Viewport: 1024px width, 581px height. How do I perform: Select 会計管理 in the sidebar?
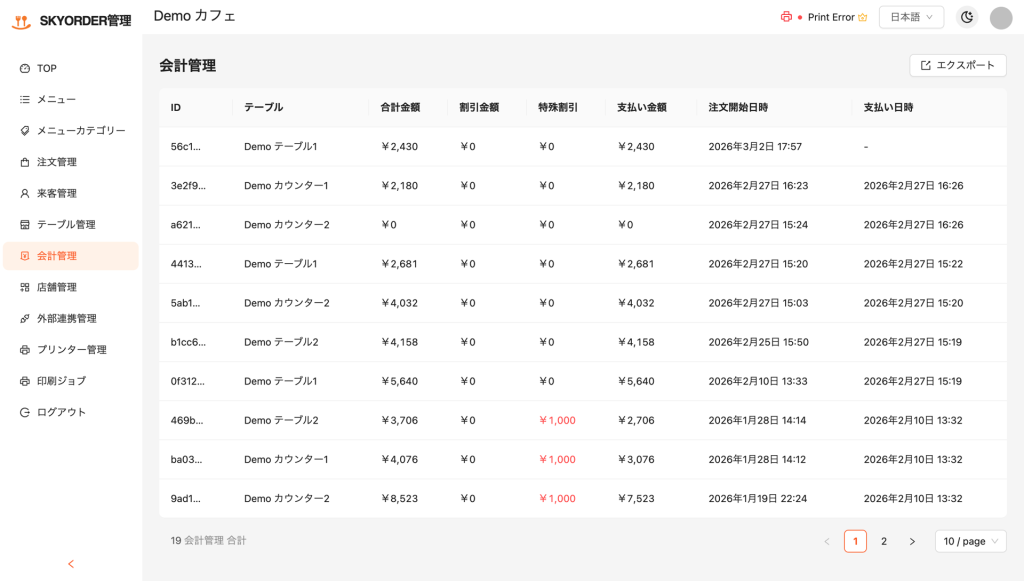point(71,256)
